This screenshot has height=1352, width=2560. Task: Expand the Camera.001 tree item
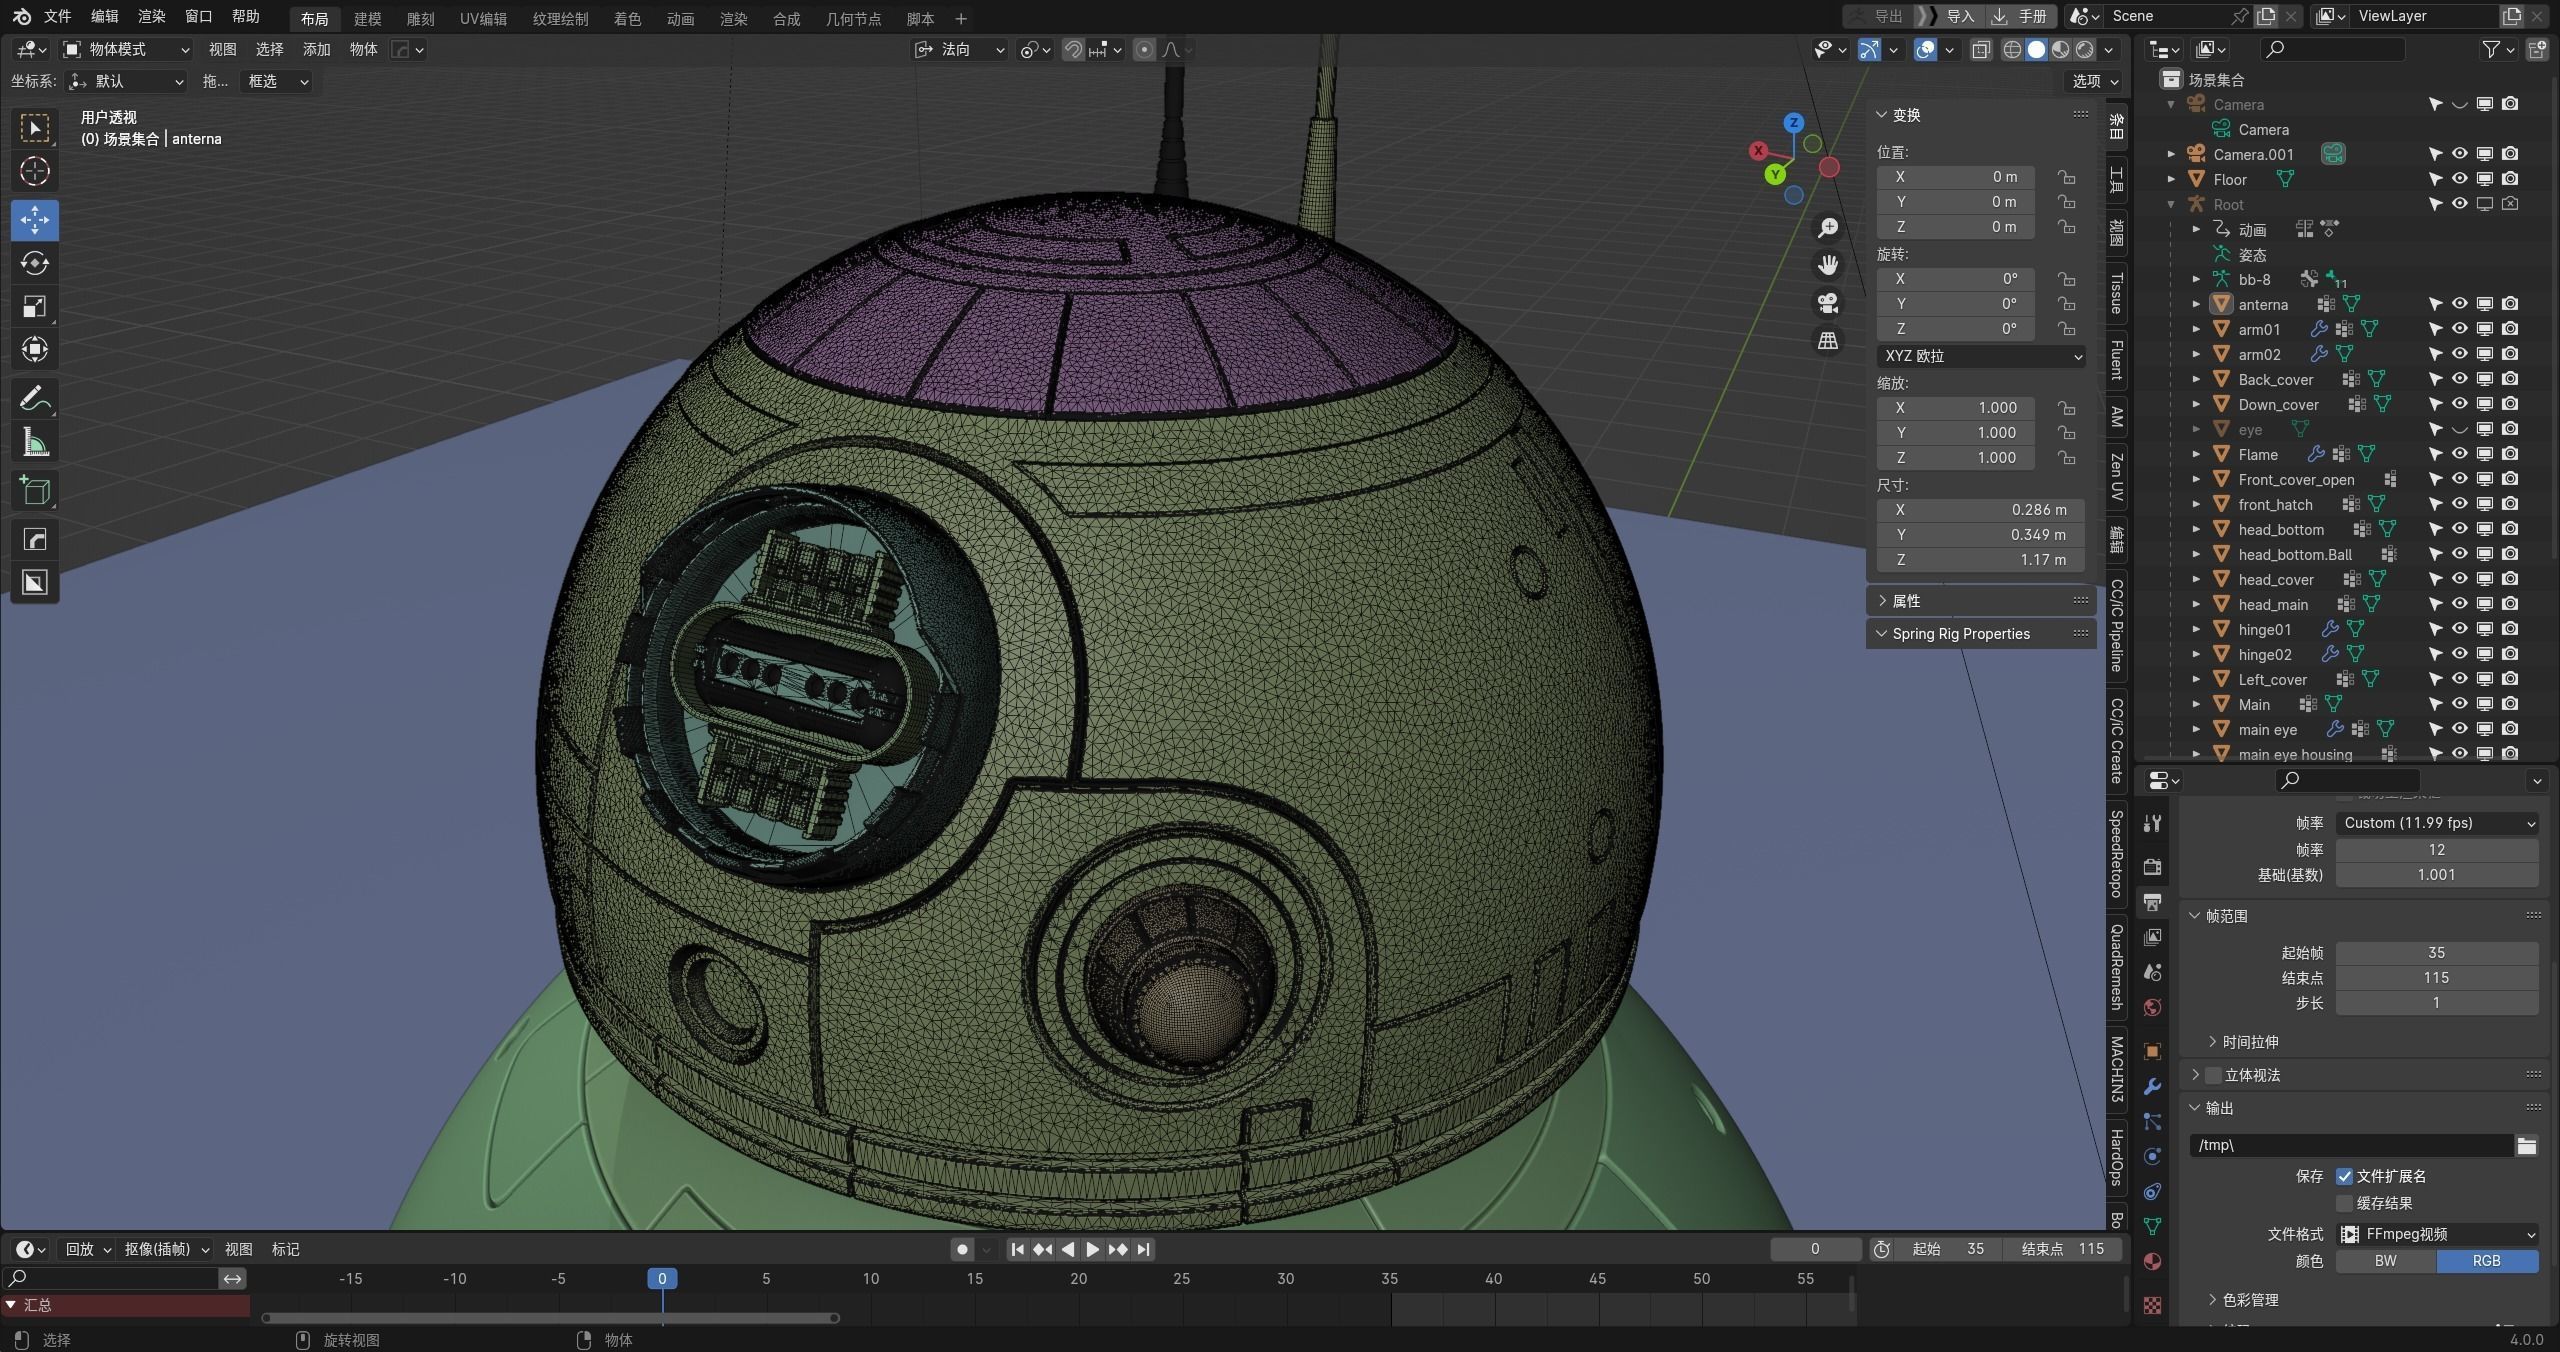(x=2171, y=154)
